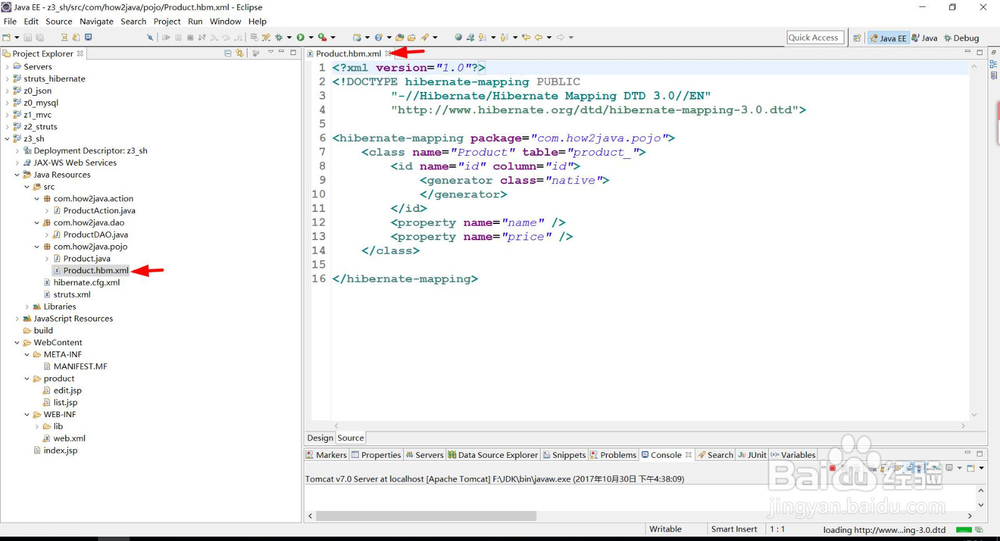Minimize the Project Explorer panel
Image resolution: width=1000 pixels, height=541 pixels.
(x=281, y=52)
